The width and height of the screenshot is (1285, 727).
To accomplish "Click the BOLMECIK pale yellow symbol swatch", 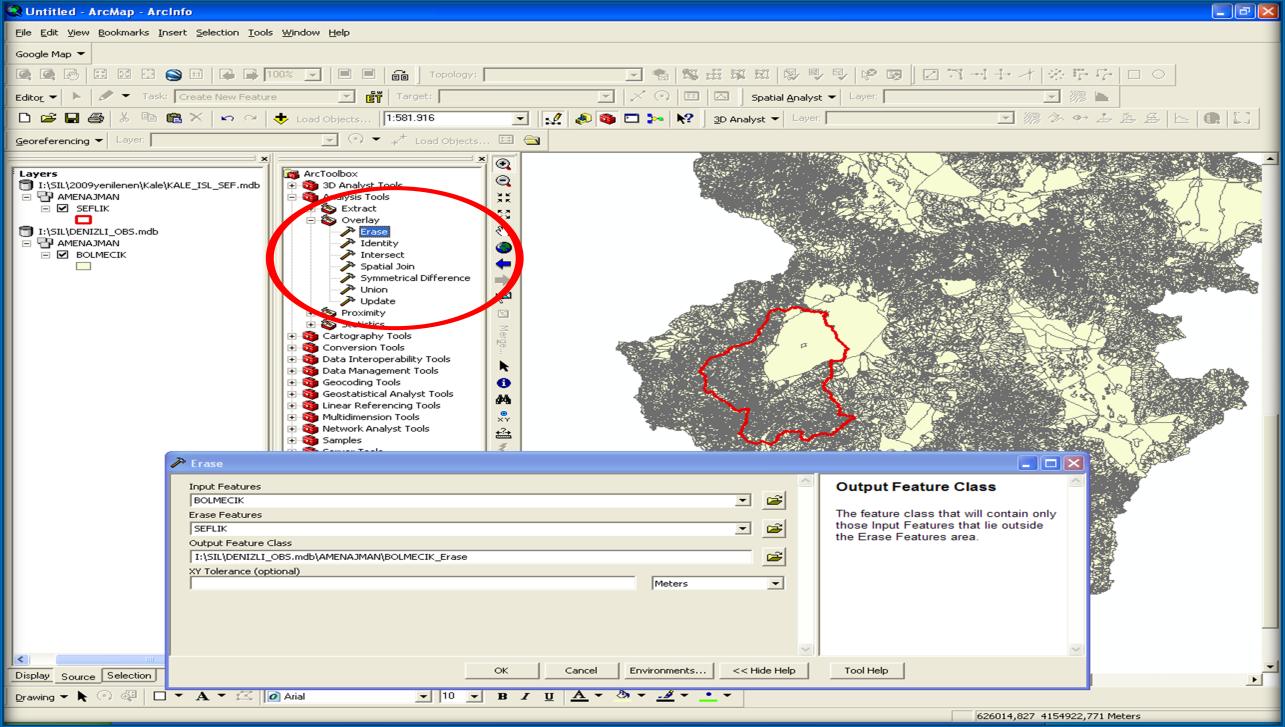I will point(83,266).
